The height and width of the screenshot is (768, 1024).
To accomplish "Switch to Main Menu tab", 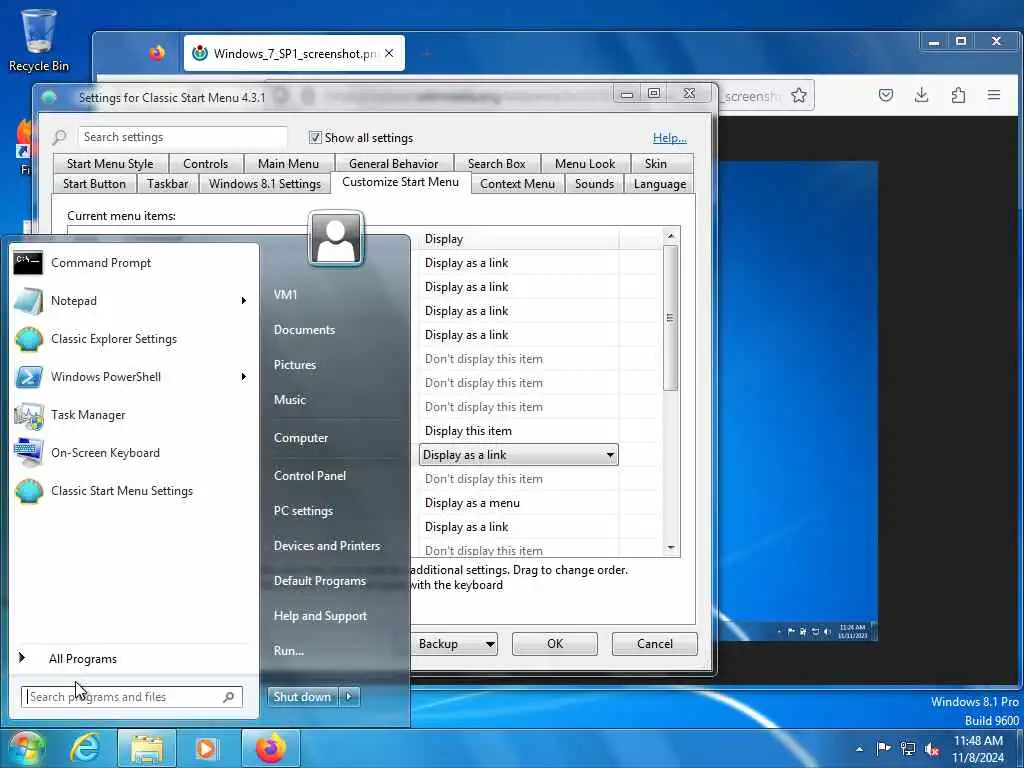I will [288, 164].
